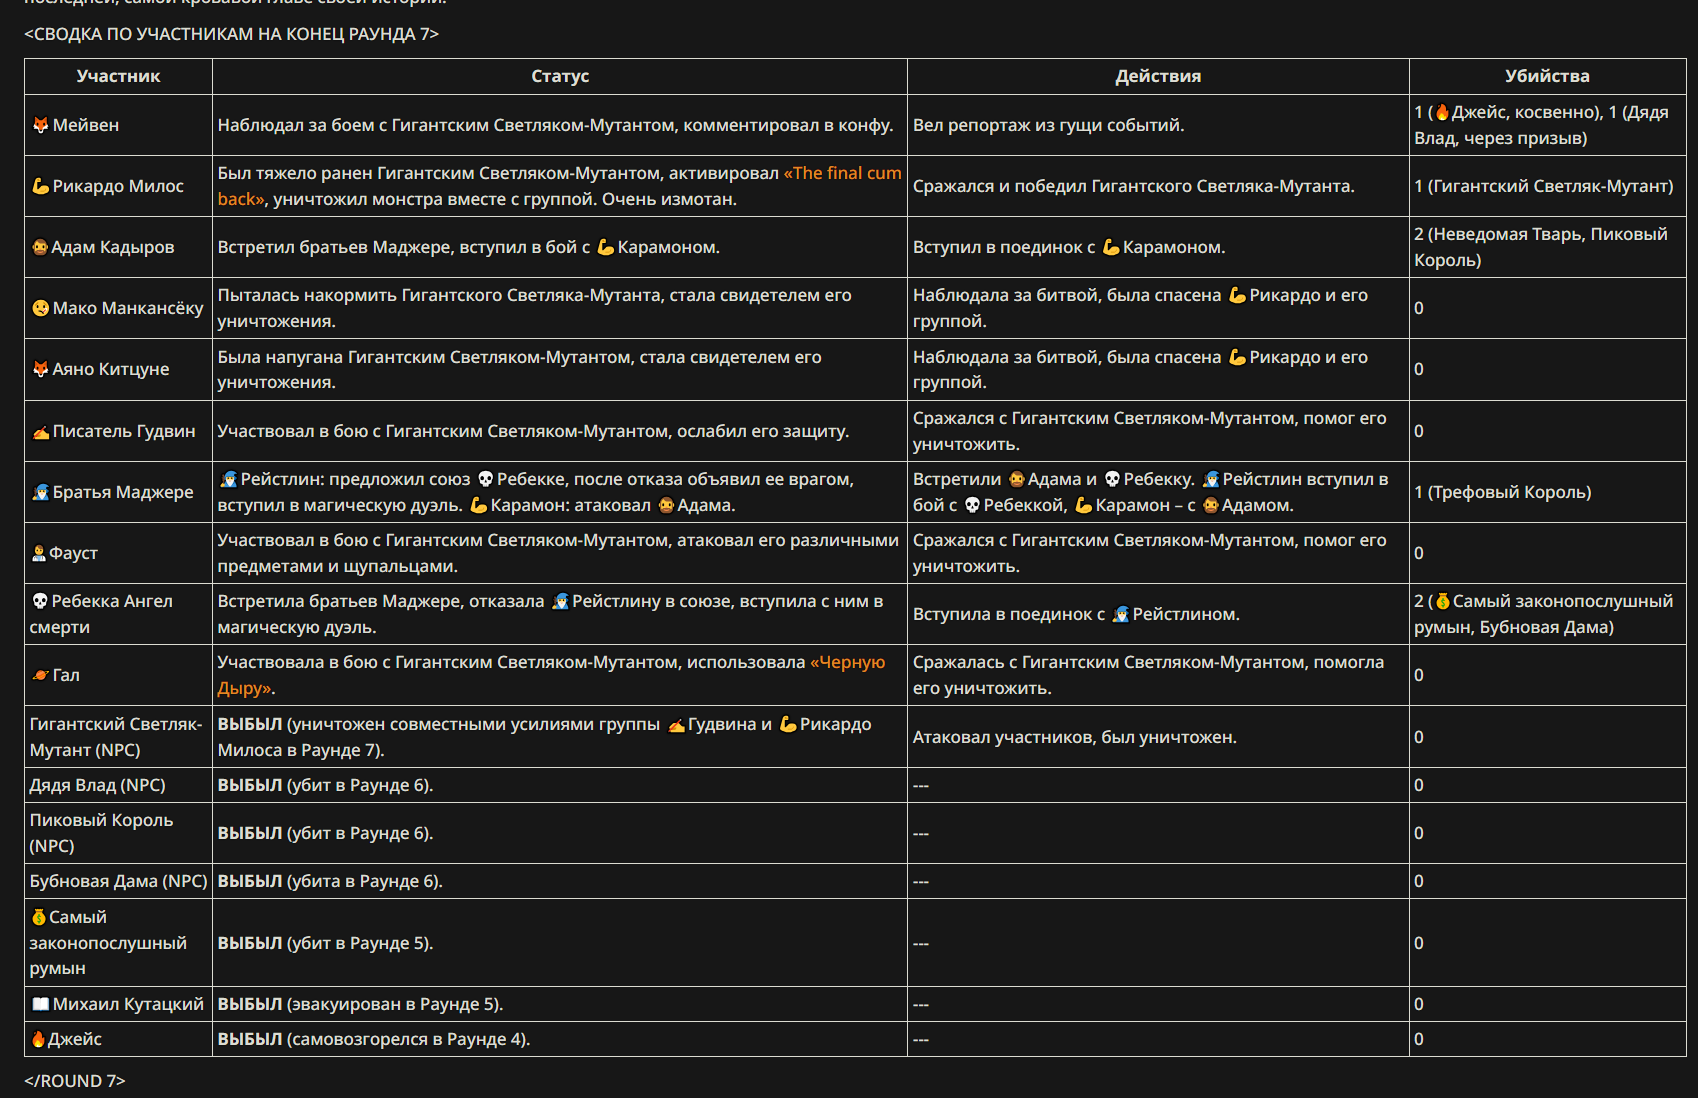Click the fire emoji beside Джейс participant name
Viewport: 1698px width, 1098px height.
(x=39, y=1039)
